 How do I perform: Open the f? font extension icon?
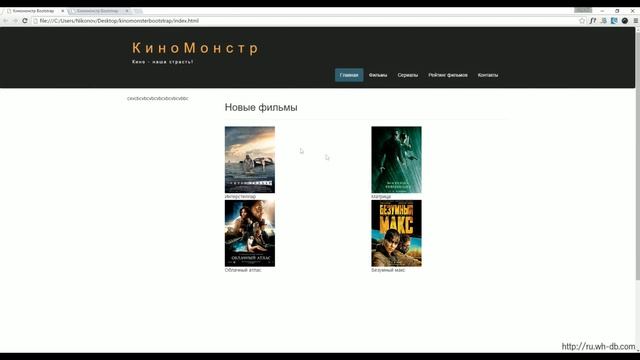[x=593, y=21]
